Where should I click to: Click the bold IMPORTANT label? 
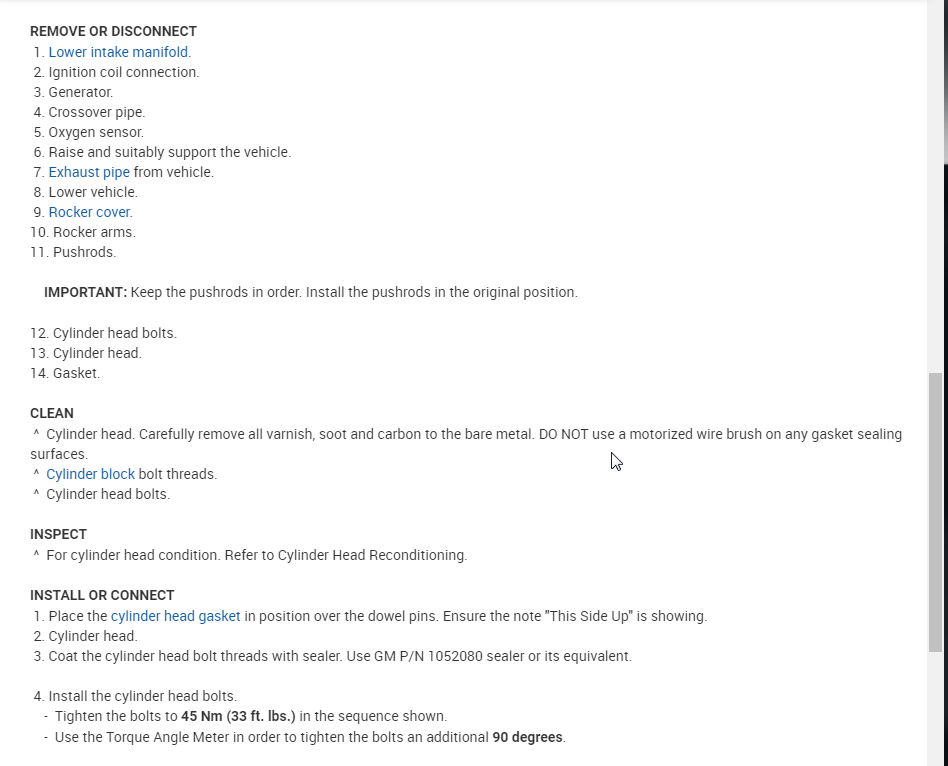(85, 292)
